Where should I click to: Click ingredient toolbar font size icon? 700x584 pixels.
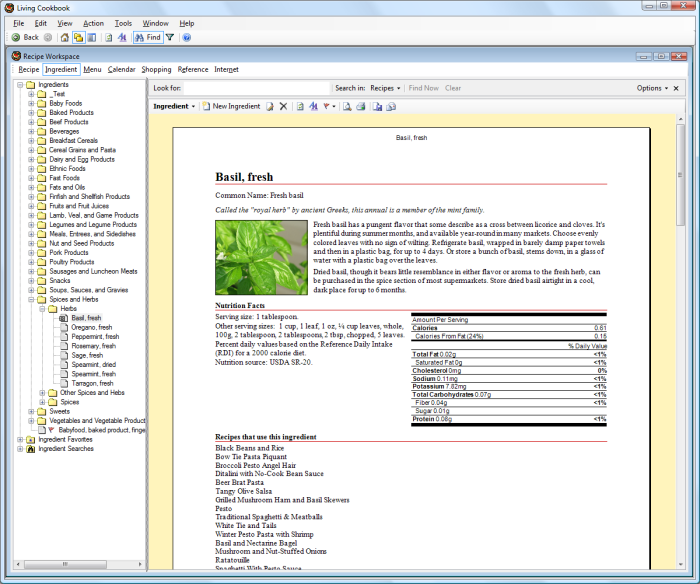click(313, 106)
